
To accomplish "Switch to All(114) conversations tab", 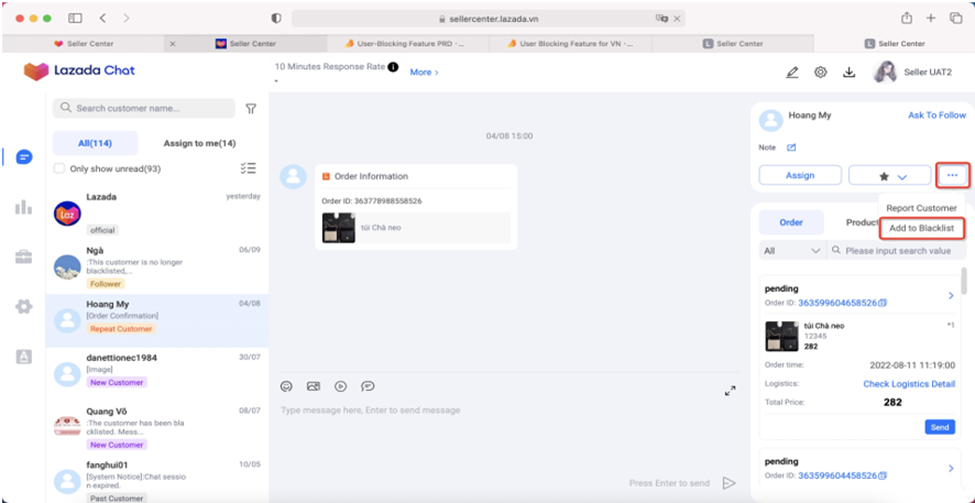I will tap(95, 143).
